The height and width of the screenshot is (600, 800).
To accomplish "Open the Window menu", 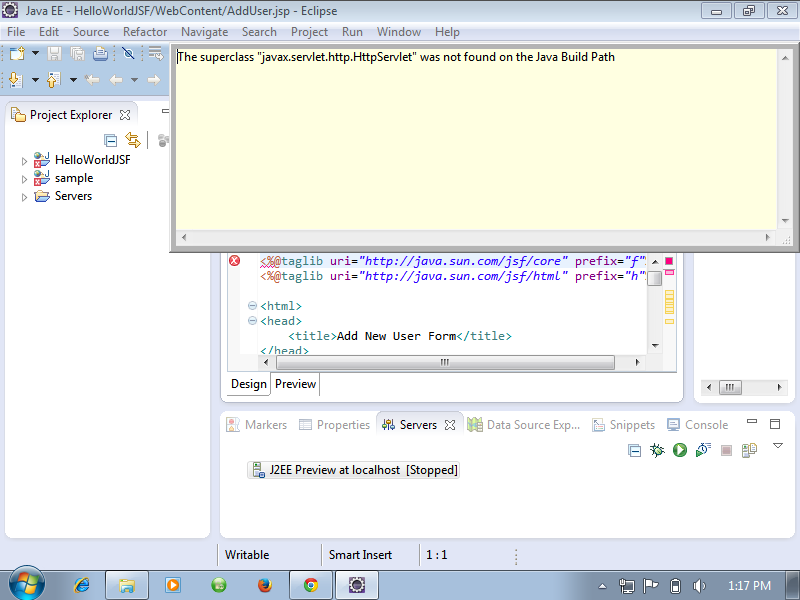I will pyautogui.click(x=399, y=32).
